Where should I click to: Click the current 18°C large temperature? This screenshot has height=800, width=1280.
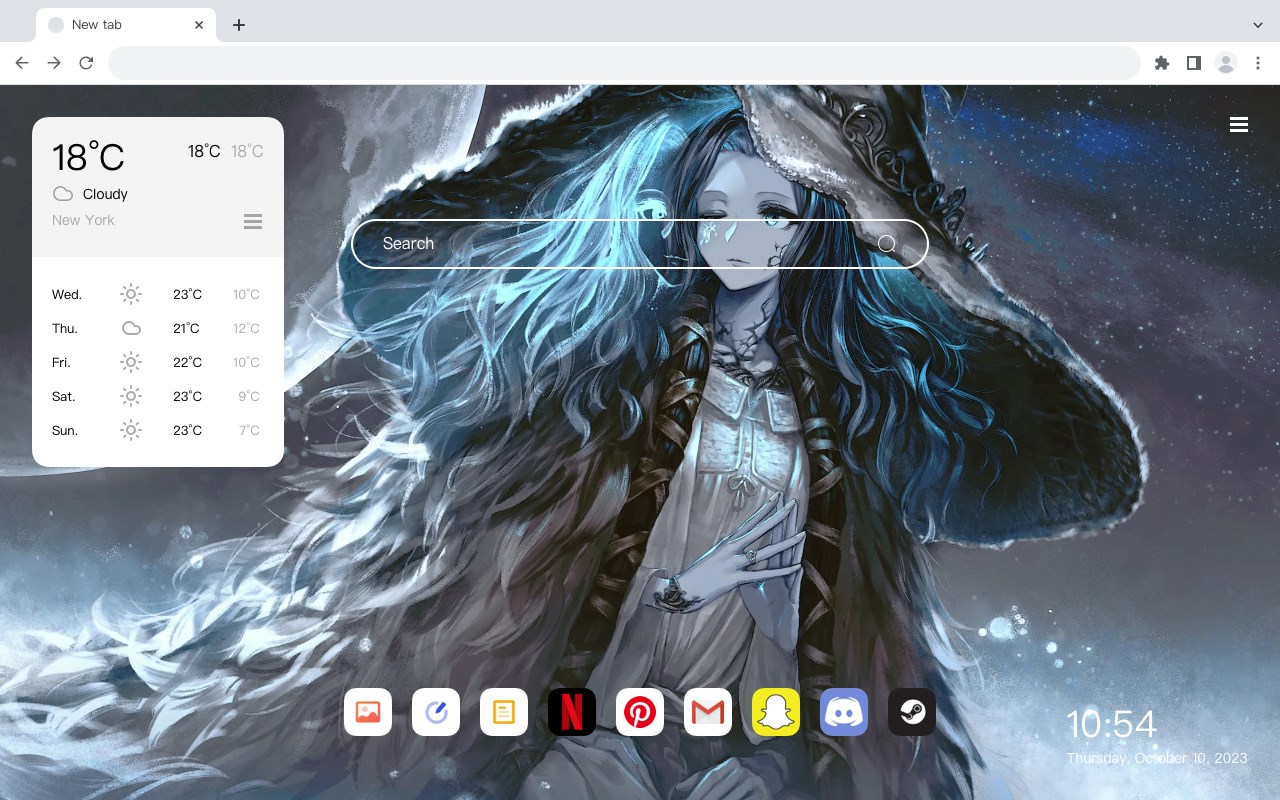[x=88, y=157]
